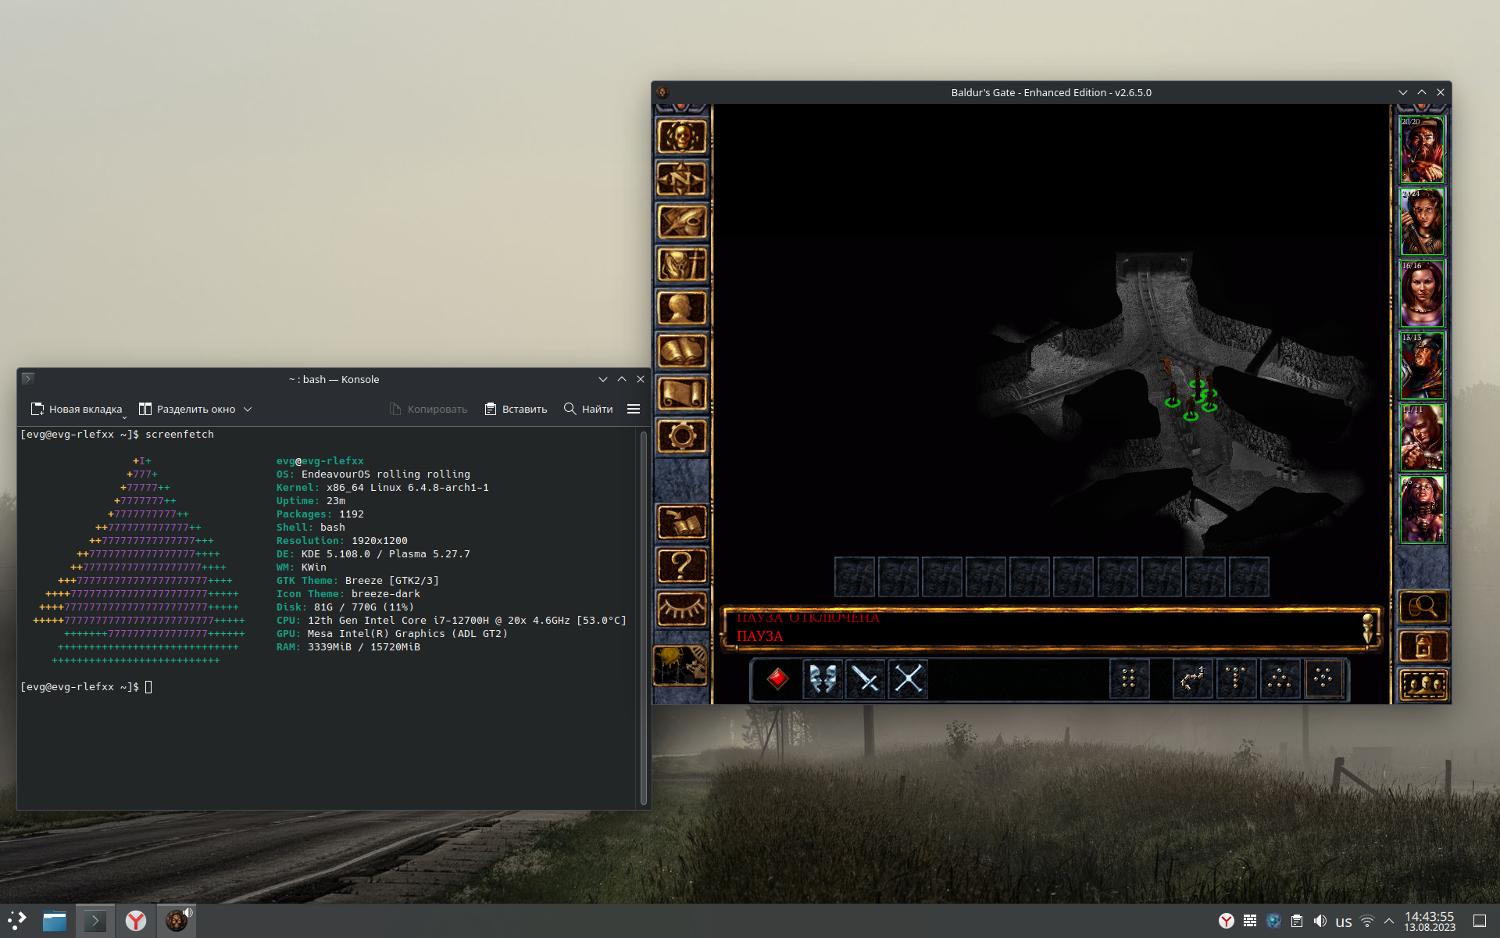
Task: Click 'Копировать' in Konsole toolbar
Action: click(x=428, y=409)
